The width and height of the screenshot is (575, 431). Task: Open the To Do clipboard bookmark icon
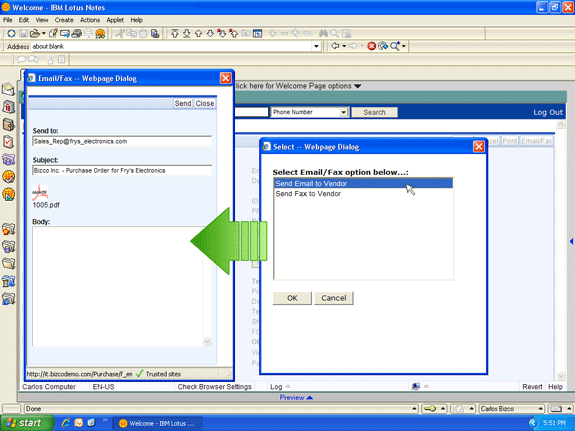point(8,142)
